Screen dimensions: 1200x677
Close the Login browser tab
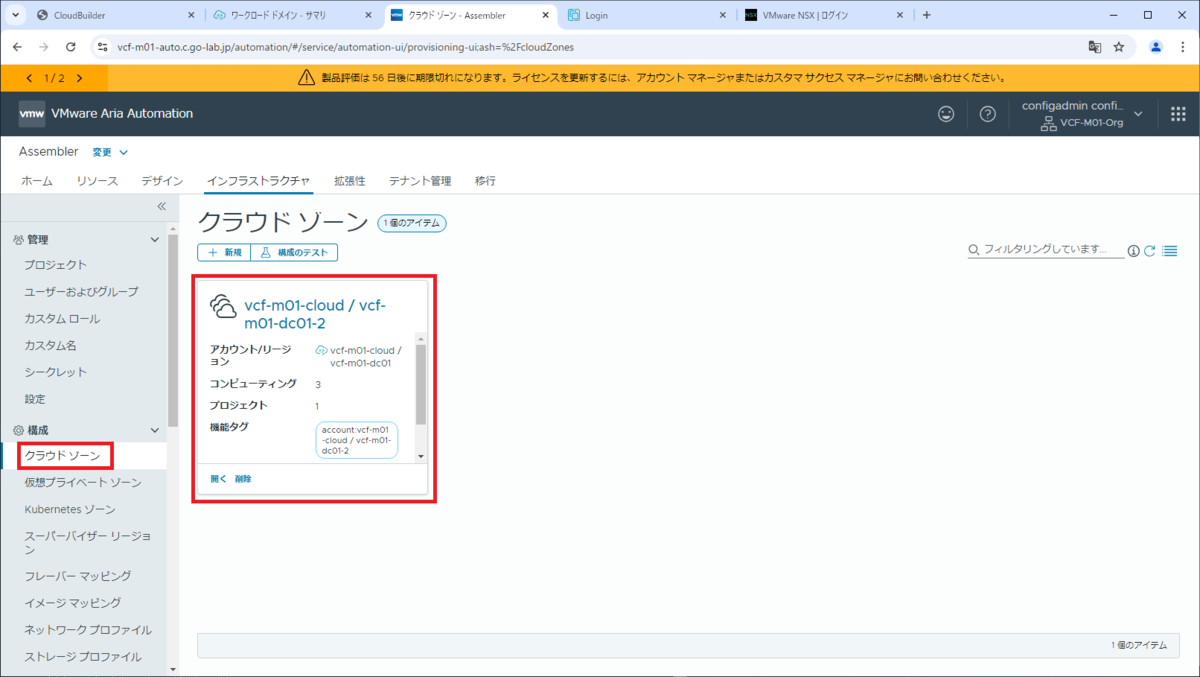pos(724,15)
